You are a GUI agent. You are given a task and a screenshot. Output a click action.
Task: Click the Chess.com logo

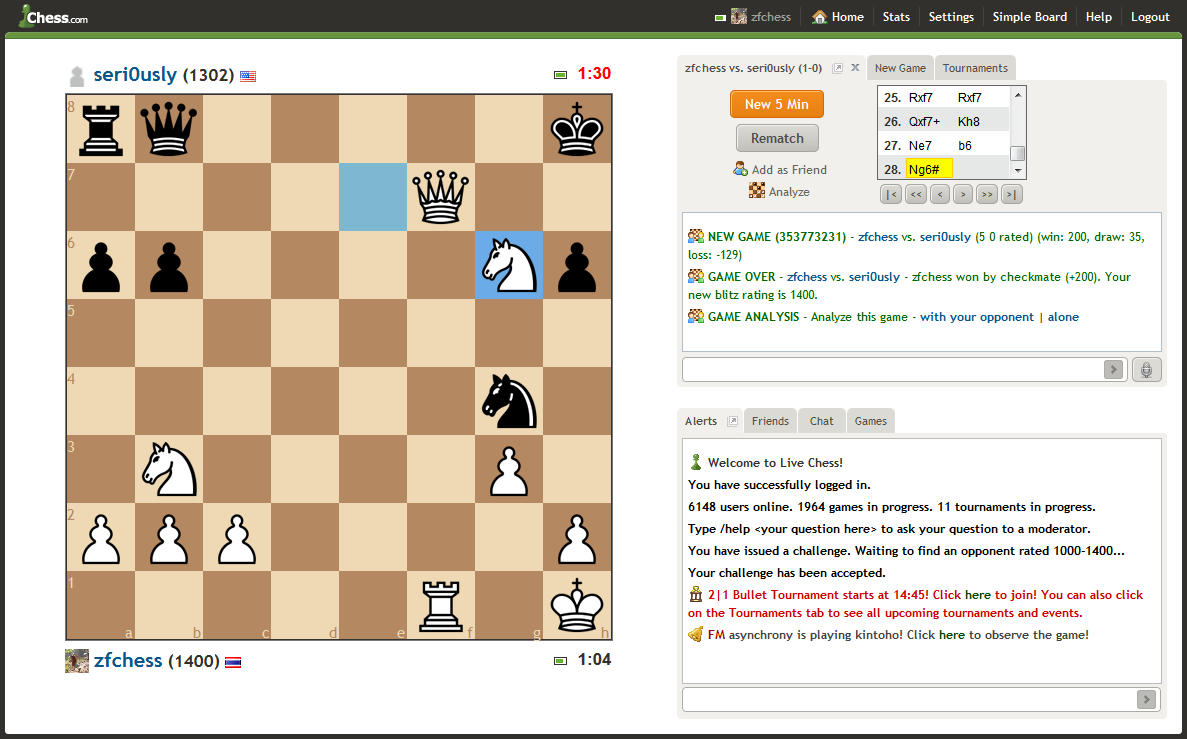pyautogui.click(x=53, y=16)
